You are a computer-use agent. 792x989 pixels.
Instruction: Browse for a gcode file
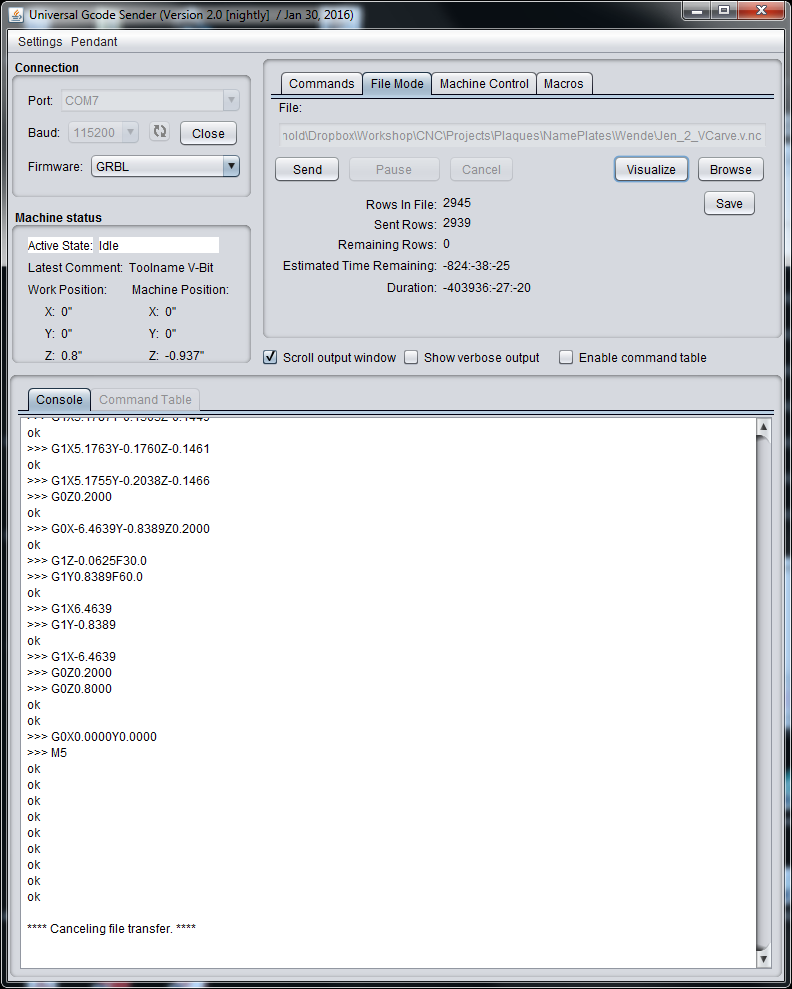pyautogui.click(x=730, y=169)
